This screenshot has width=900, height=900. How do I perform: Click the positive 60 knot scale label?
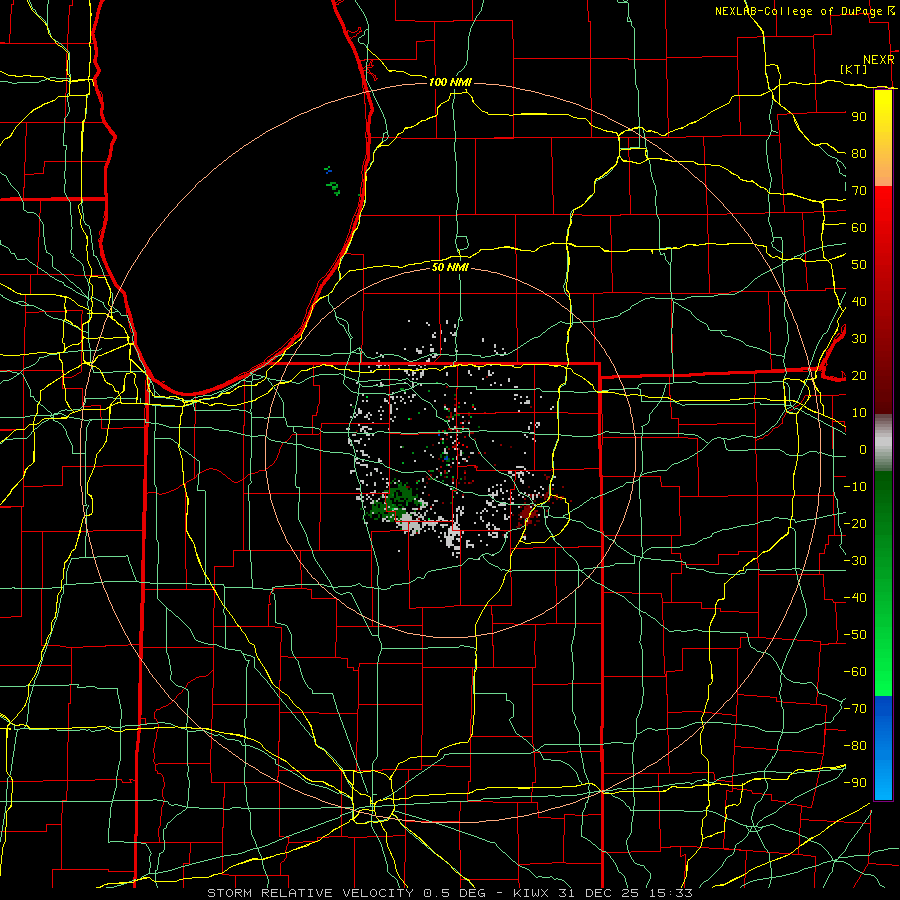coord(859,227)
